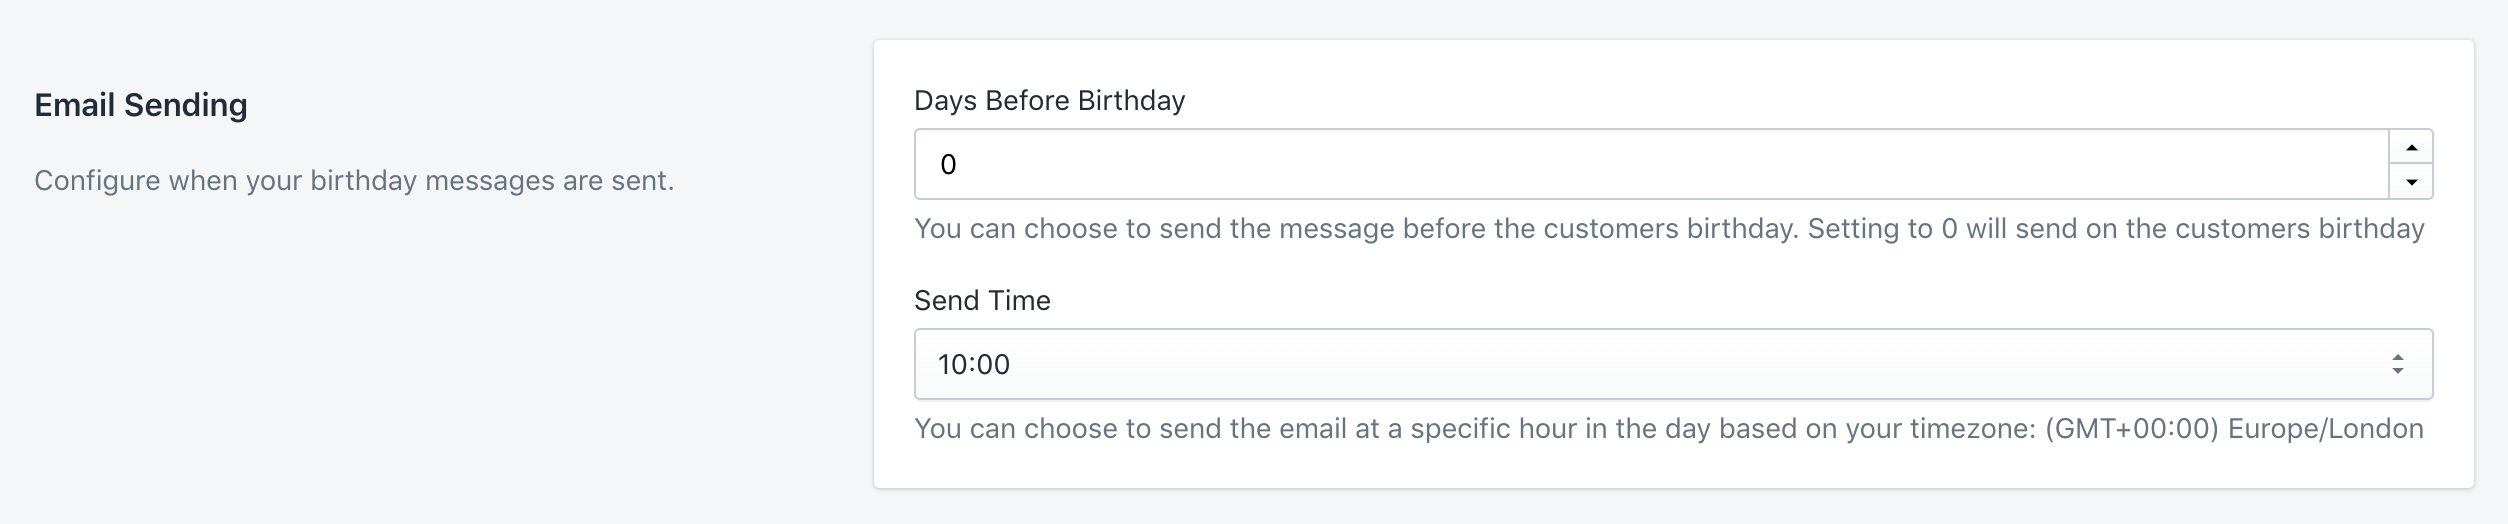Screen dimensions: 2508x524
Task: Click the word "Birthday" in the field label
Action: (x=1134, y=101)
